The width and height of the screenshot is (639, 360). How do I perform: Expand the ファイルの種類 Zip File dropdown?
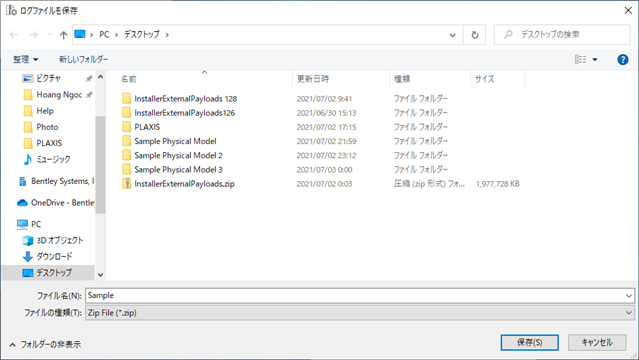point(629,313)
